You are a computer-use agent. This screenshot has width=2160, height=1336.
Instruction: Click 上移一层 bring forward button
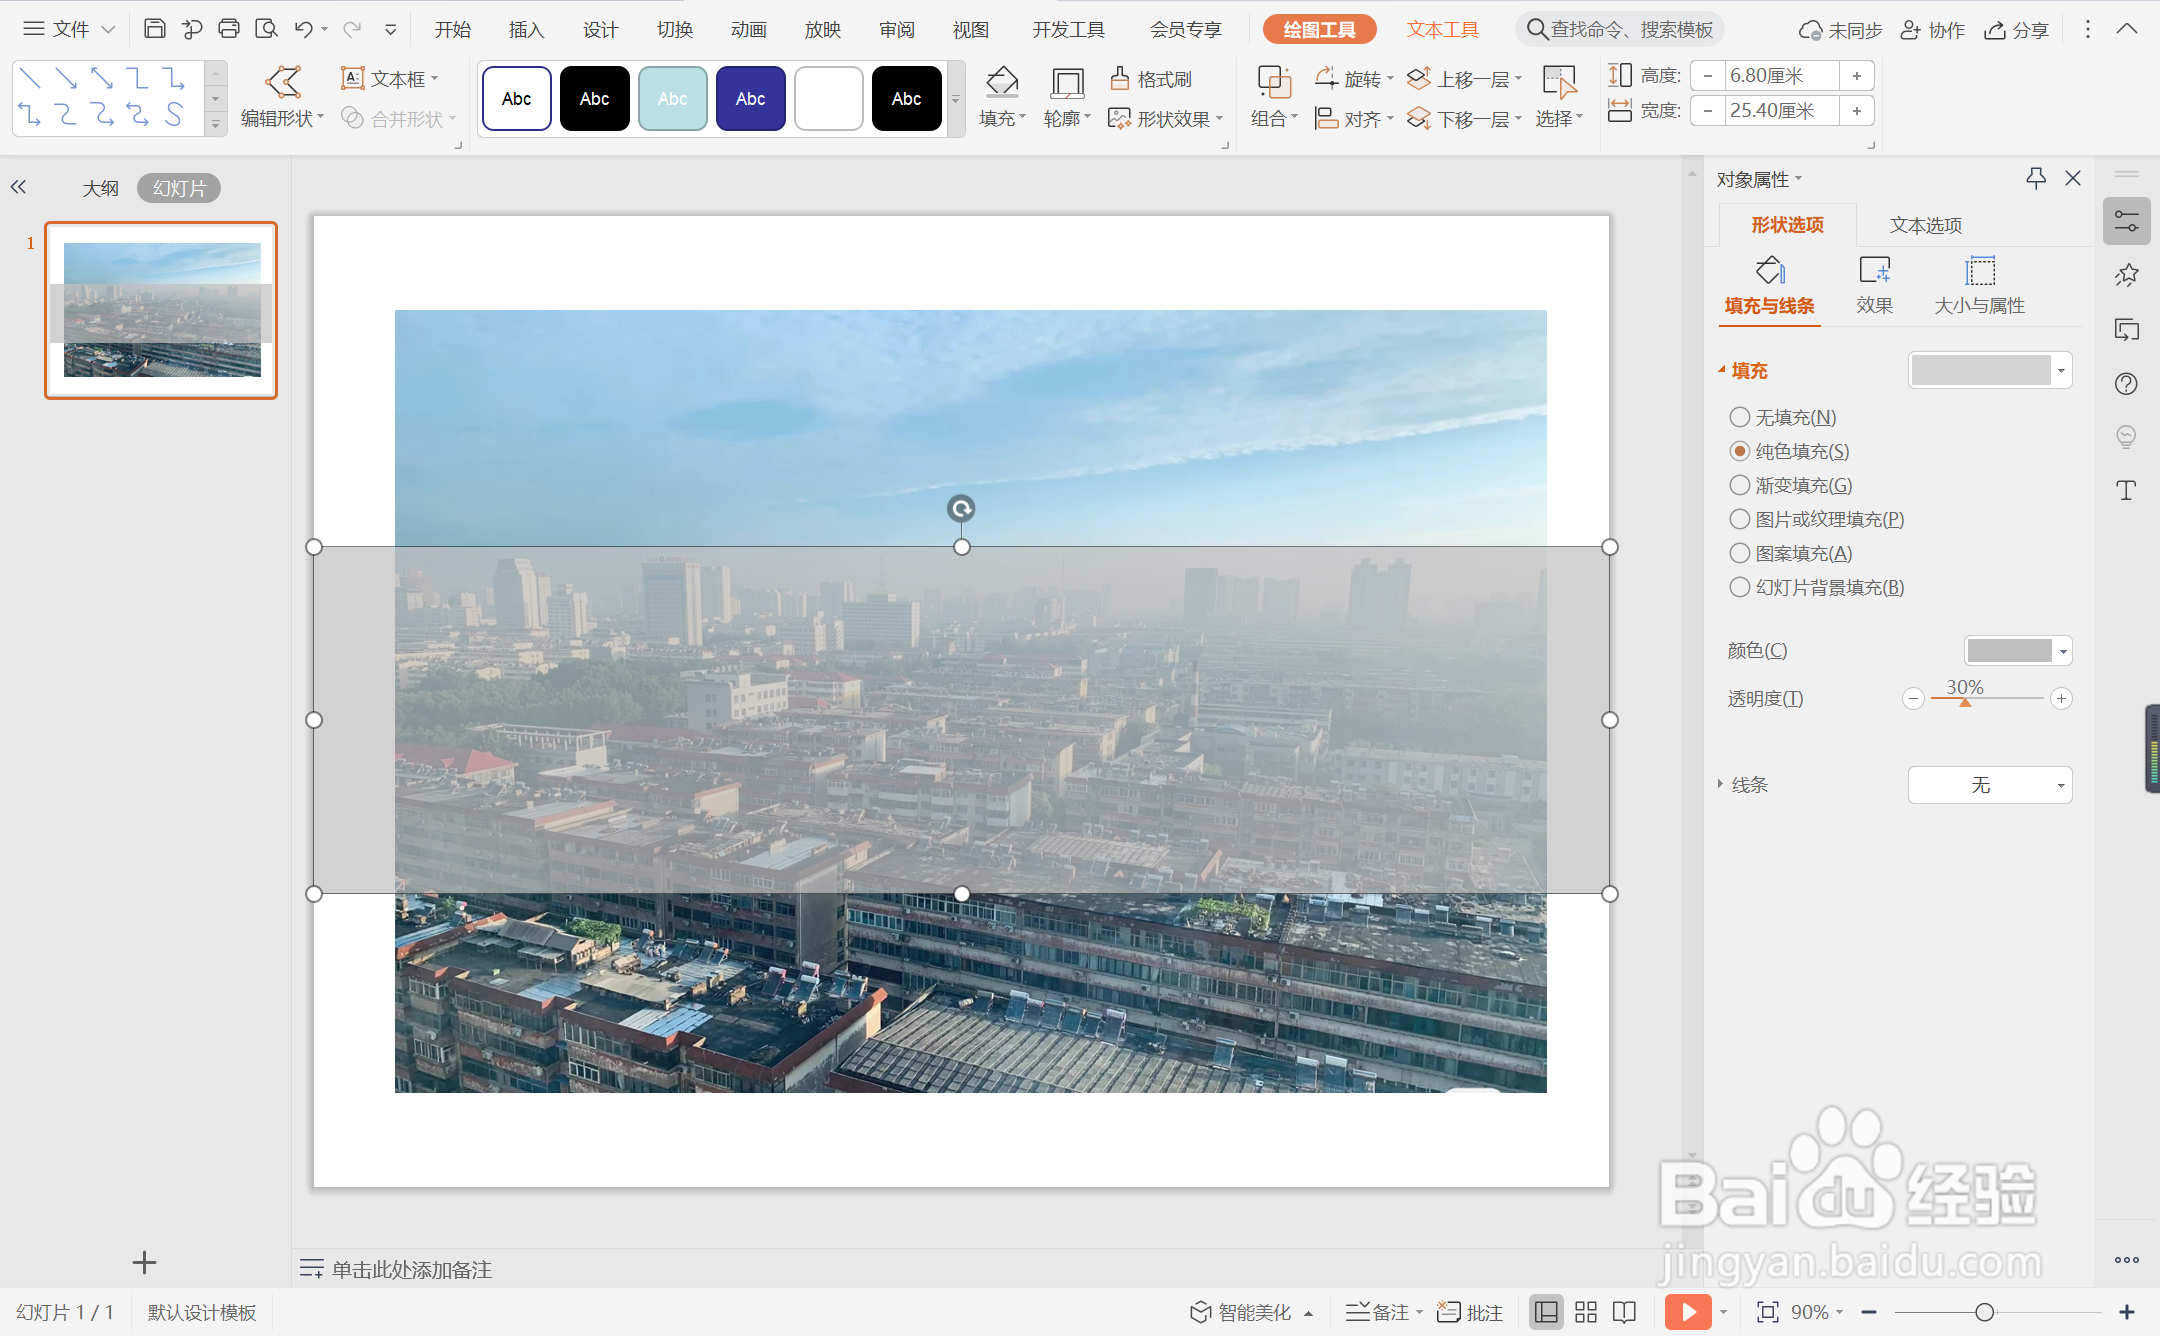point(1464,78)
